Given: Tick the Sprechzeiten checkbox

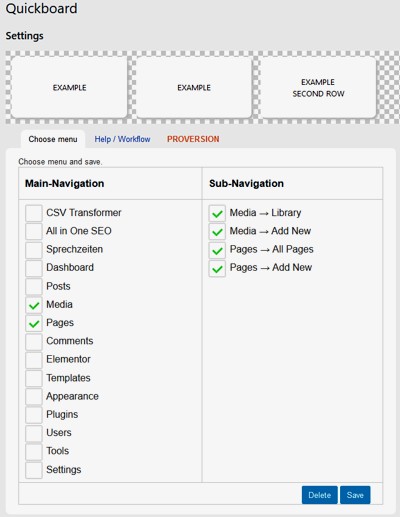Looking at the screenshot, I should (x=34, y=250).
